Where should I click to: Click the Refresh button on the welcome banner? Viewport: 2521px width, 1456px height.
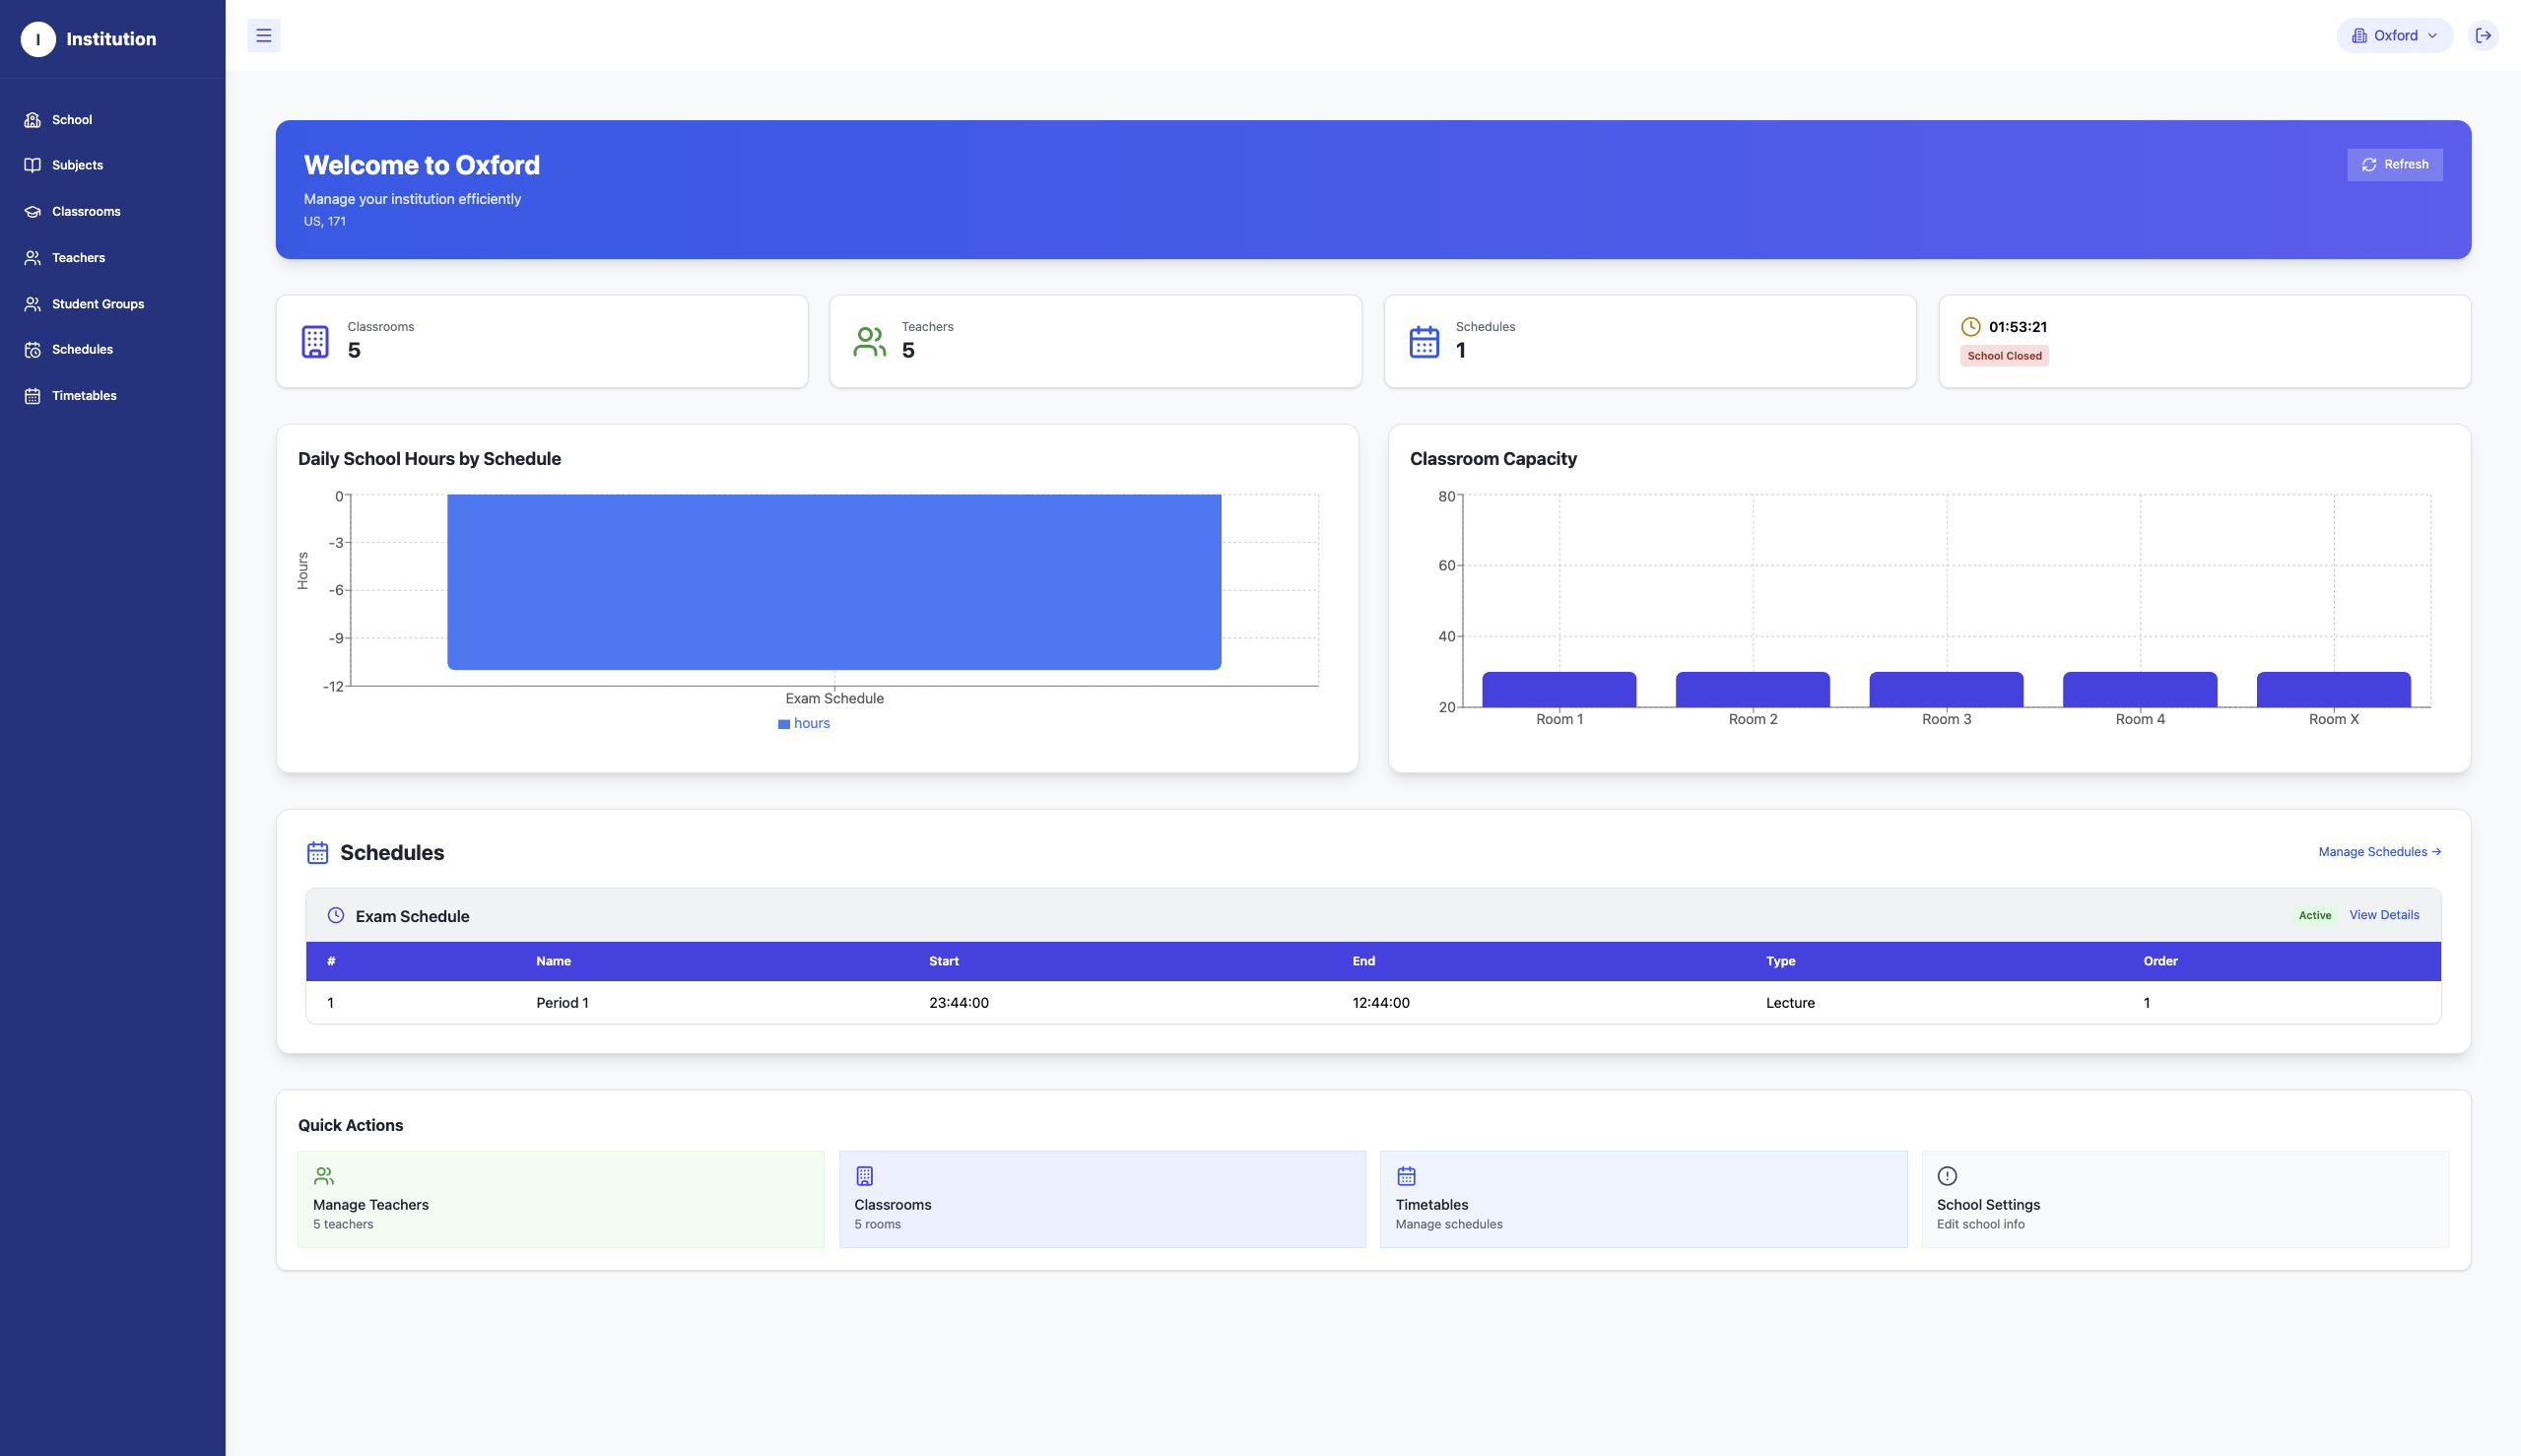[2394, 164]
